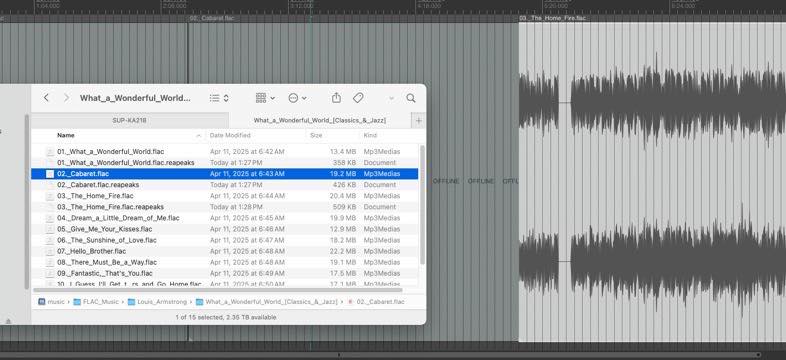Screen dimensions: 786x360
Task: Expand the Finder toolbar overflow chevron
Action: (391, 98)
